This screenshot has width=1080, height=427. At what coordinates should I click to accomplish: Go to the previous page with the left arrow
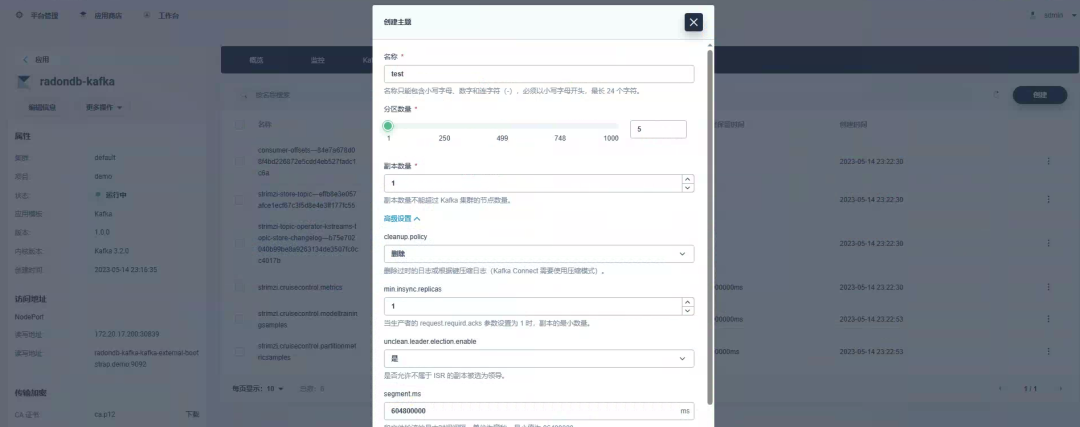[1001, 389]
